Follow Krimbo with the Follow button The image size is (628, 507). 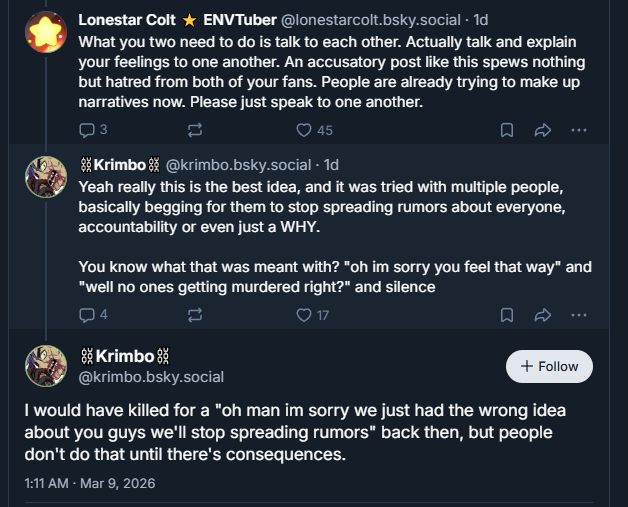pyautogui.click(x=549, y=366)
